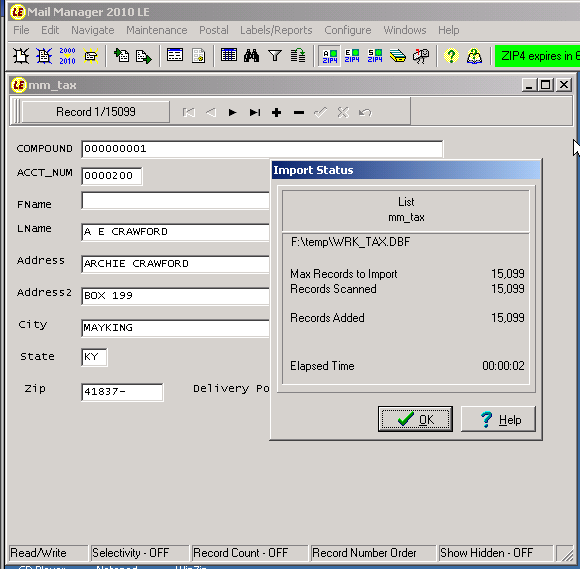Click Help button in Import Status dialog

(498, 419)
